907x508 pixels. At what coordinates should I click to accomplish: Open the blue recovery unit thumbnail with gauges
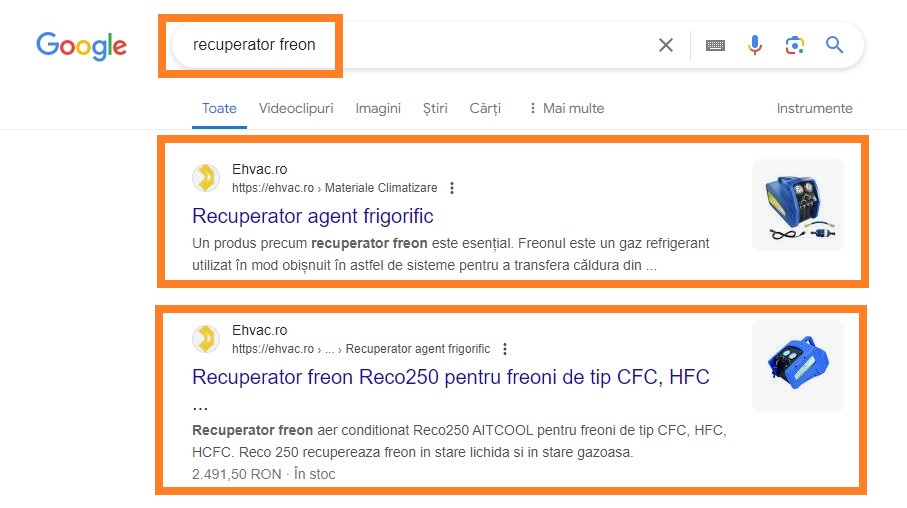[798, 205]
